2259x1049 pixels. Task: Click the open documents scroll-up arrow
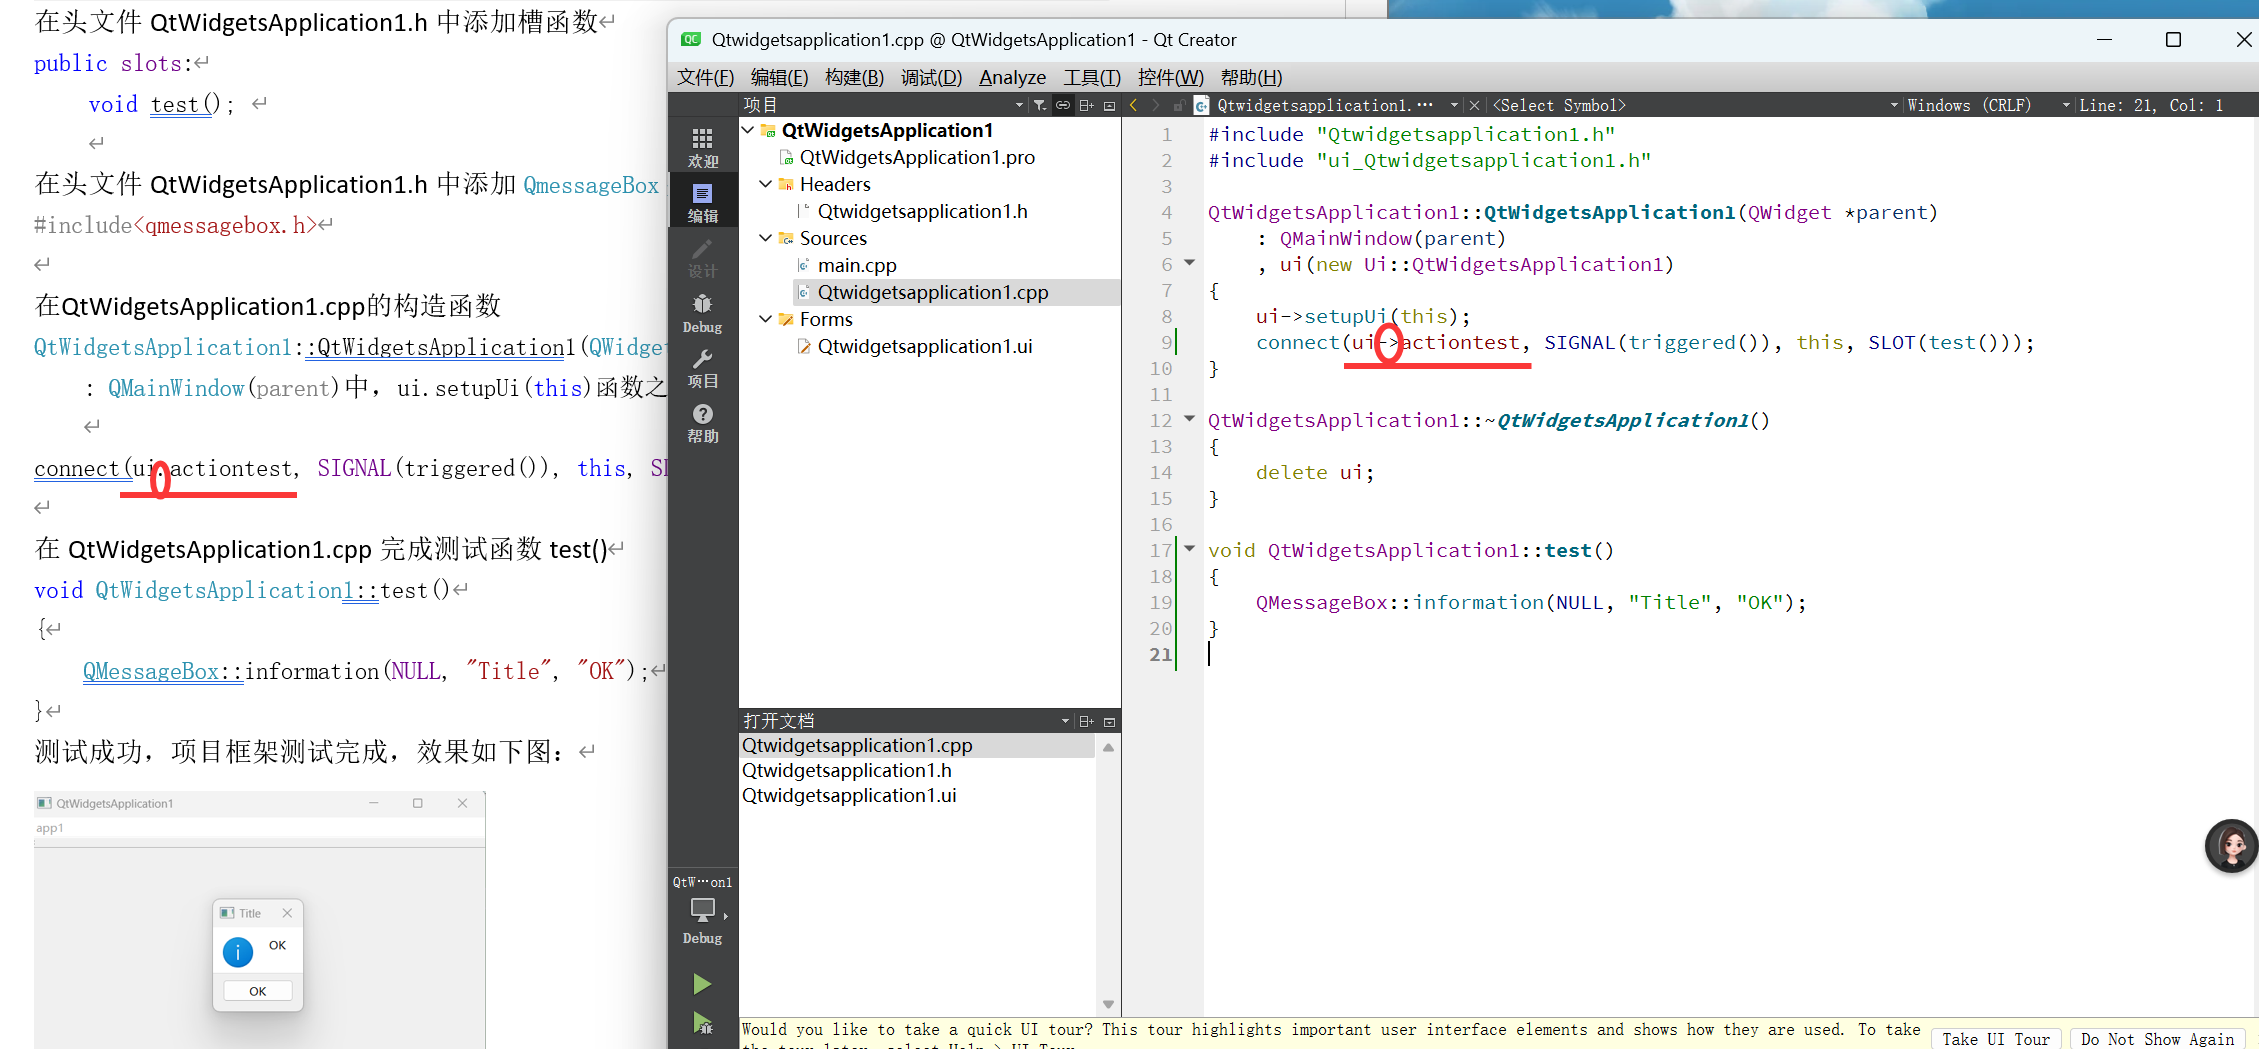pyautogui.click(x=1108, y=747)
